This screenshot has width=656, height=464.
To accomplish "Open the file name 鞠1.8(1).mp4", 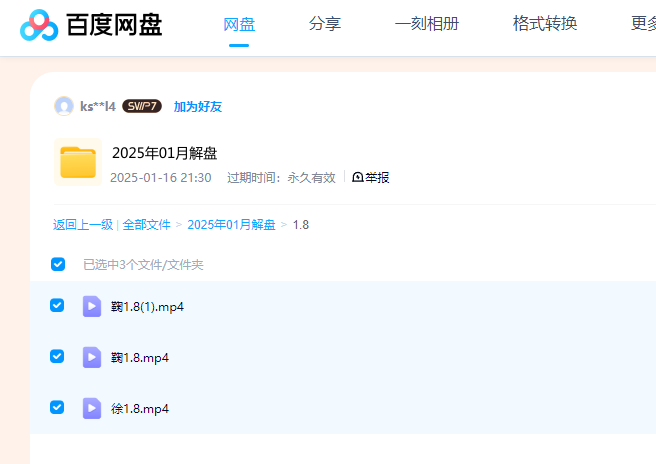I will (x=147, y=307).
